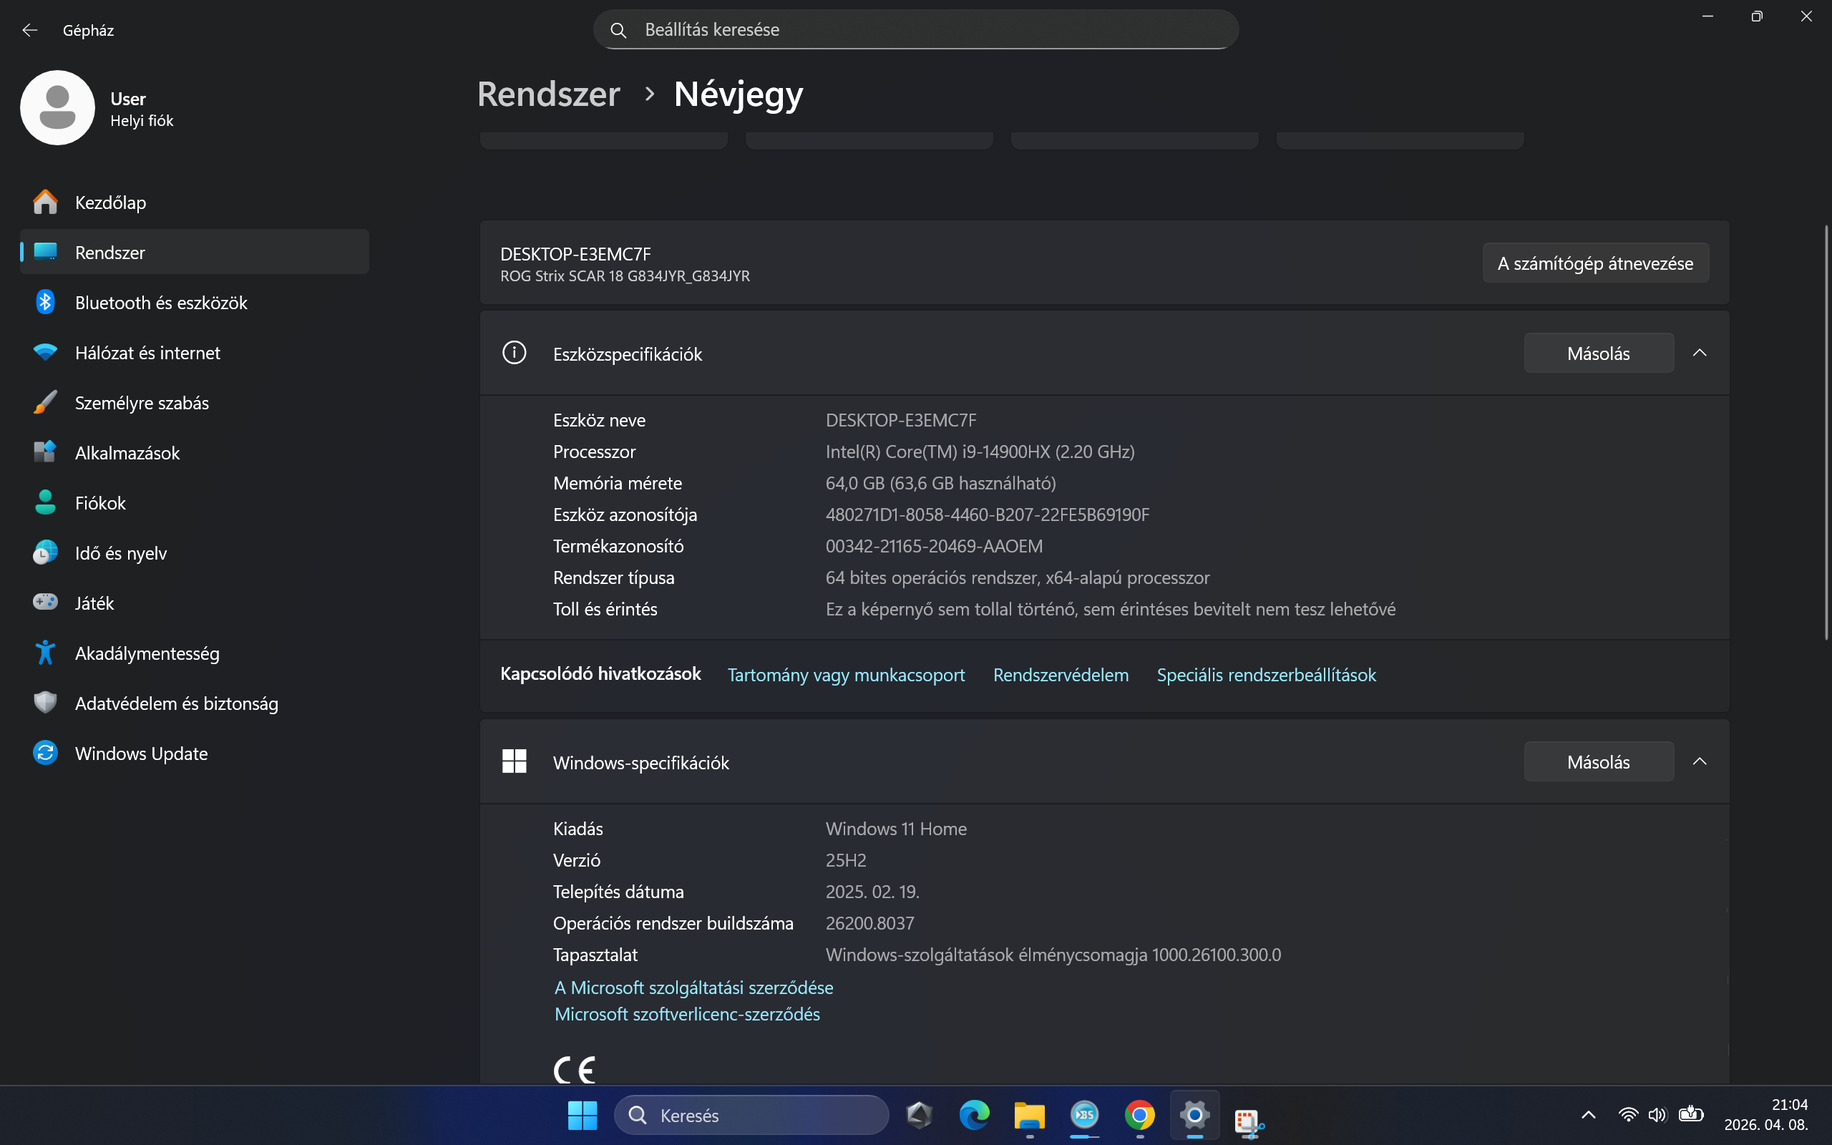Open 'A Microsoft szolgáltatási szerződése' link
Image resolution: width=1832 pixels, height=1145 pixels.
694,987
